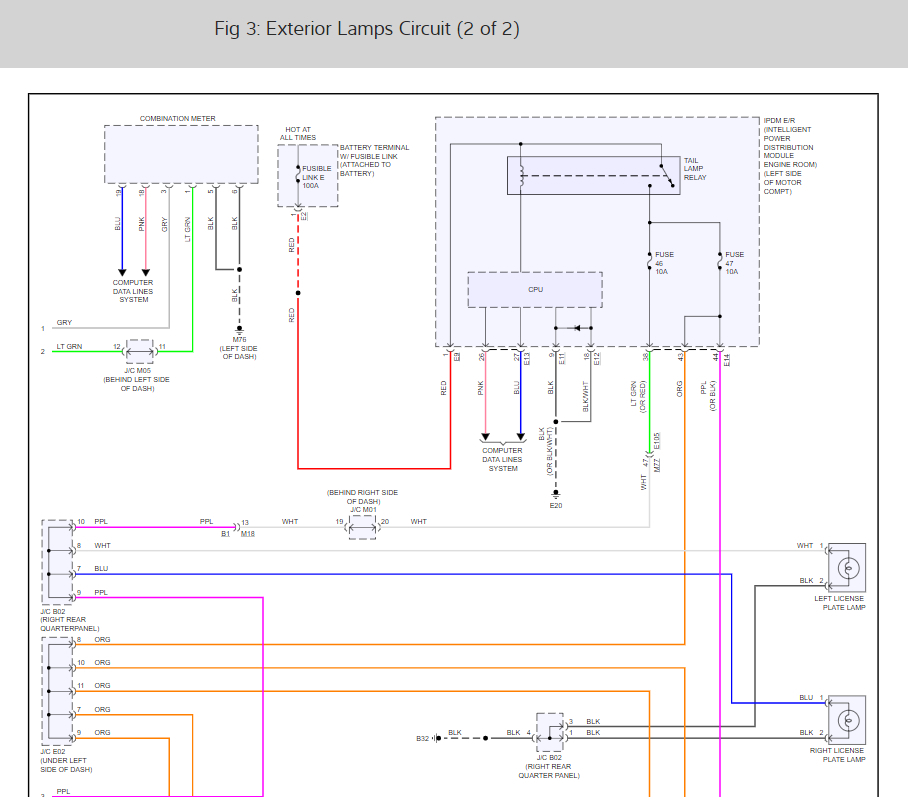This screenshot has height=811, width=908.
Task: Select the LEFT LICENSE PLATE LAMP label
Action: coord(840,603)
